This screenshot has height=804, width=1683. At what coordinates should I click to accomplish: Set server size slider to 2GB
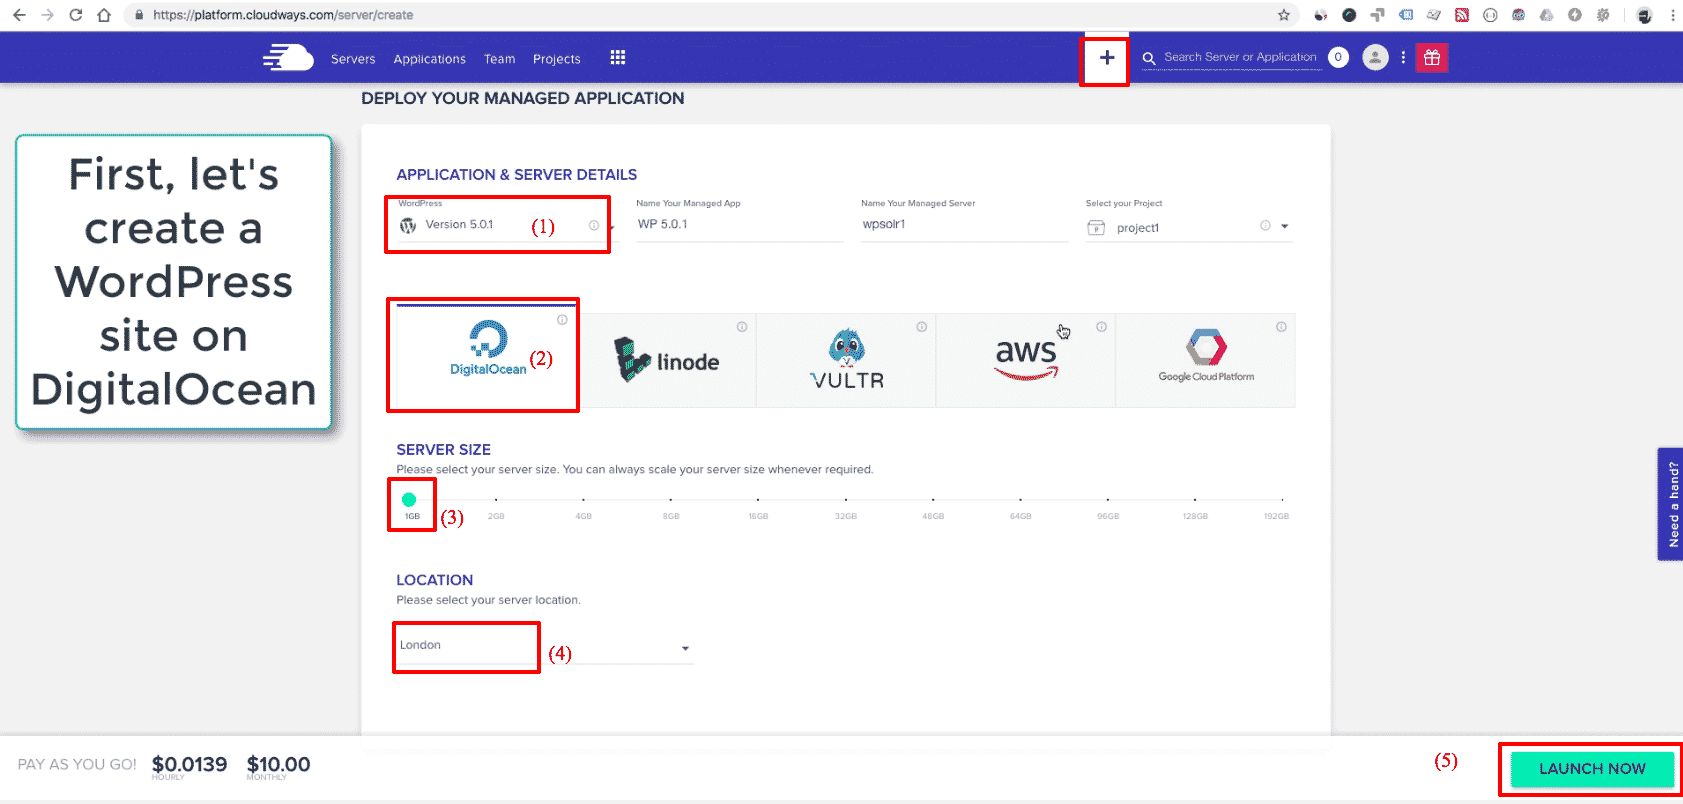(x=496, y=500)
